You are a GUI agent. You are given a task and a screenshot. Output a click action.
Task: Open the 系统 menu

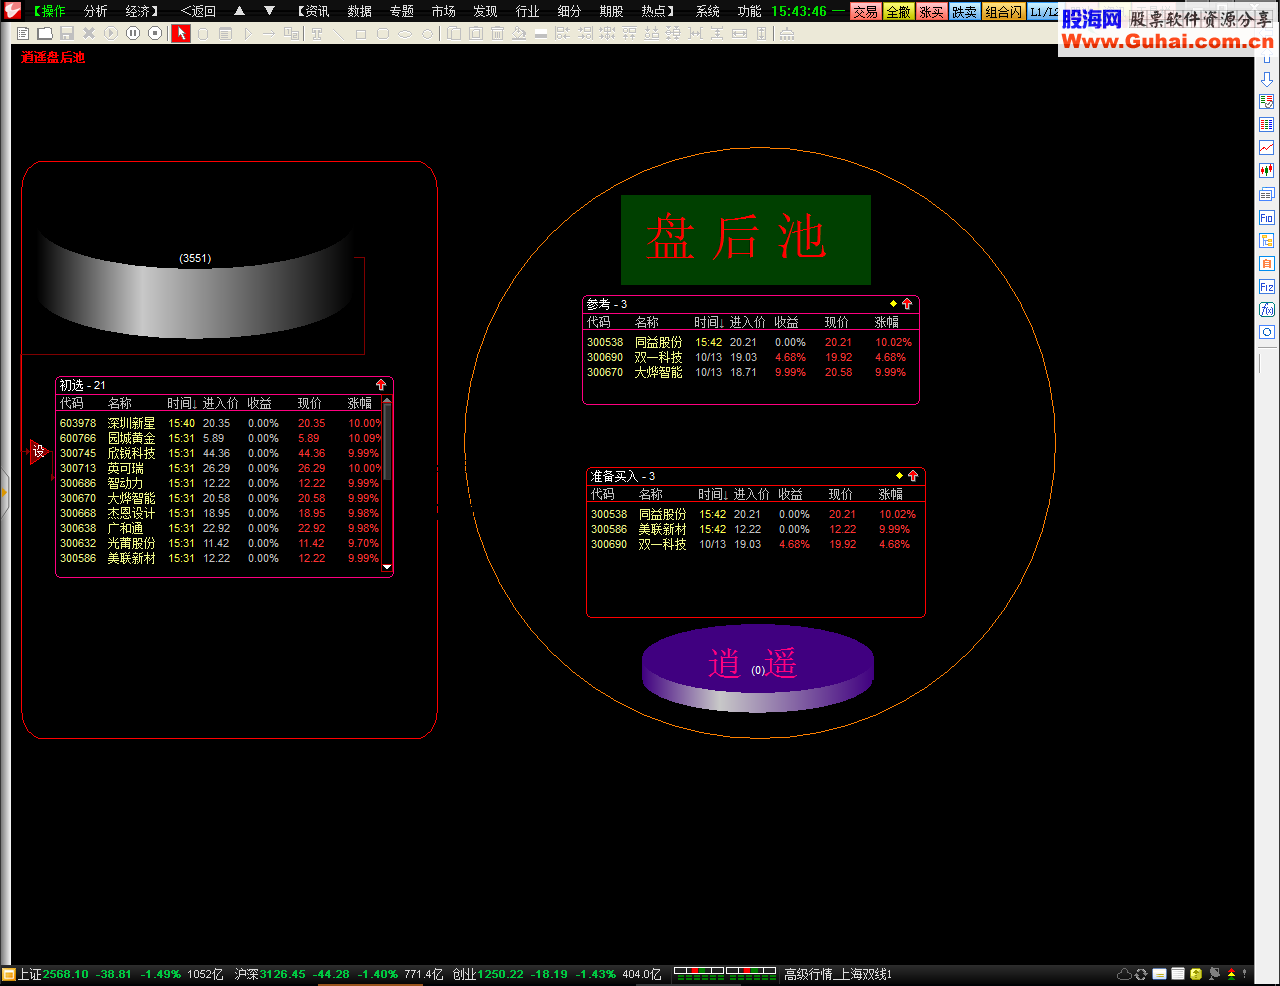pyautogui.click(x=707, y=11)
